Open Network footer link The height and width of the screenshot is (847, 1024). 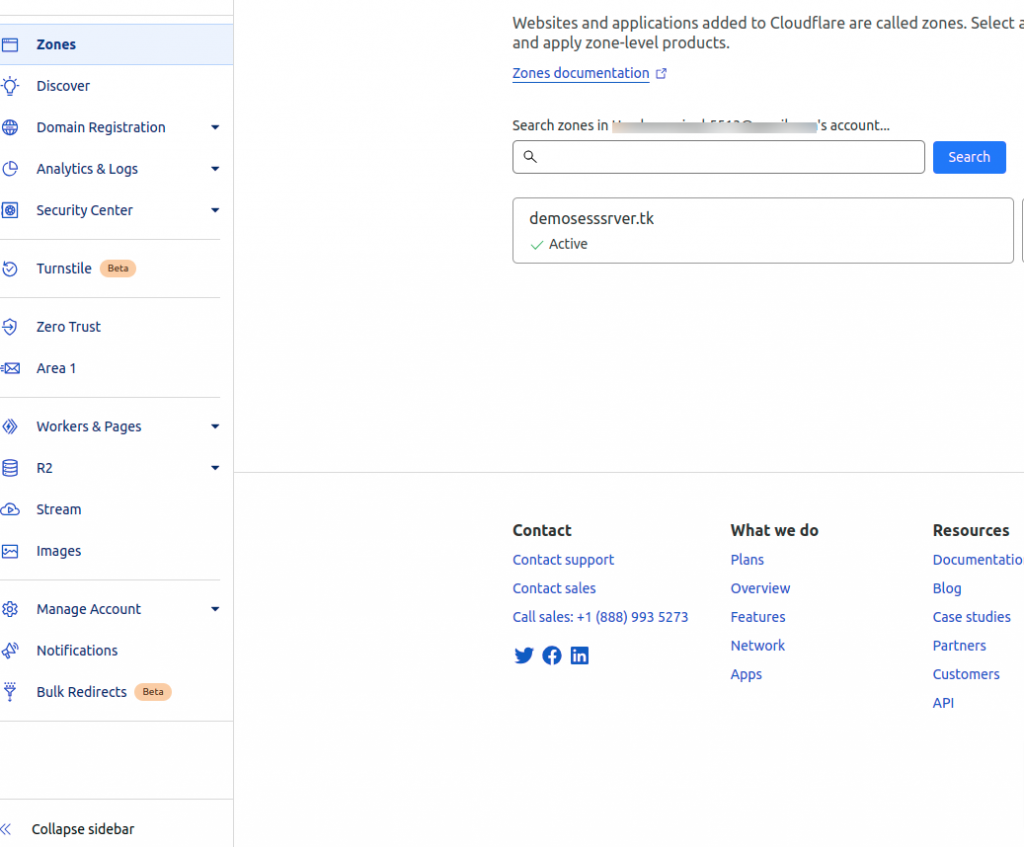(x=758, y=646)
